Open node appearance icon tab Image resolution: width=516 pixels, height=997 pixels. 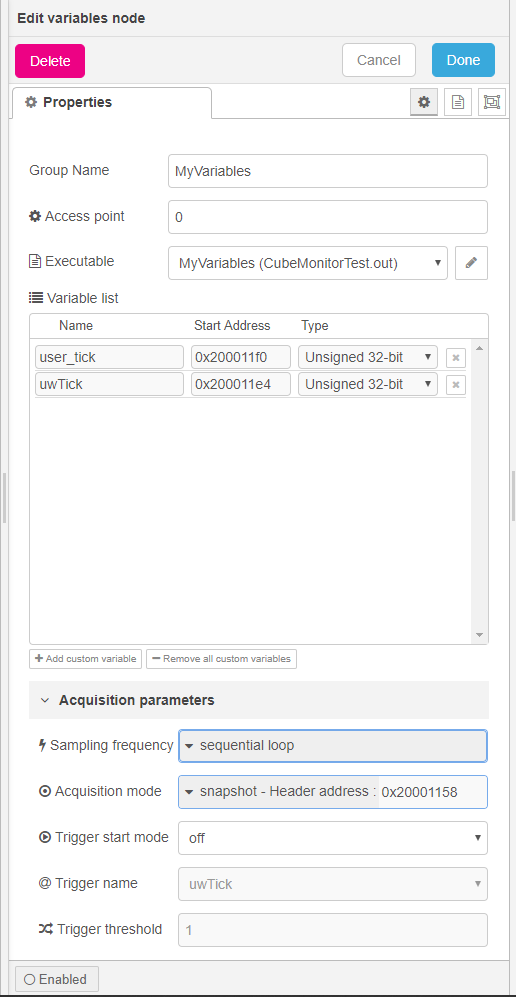point(492,102)
